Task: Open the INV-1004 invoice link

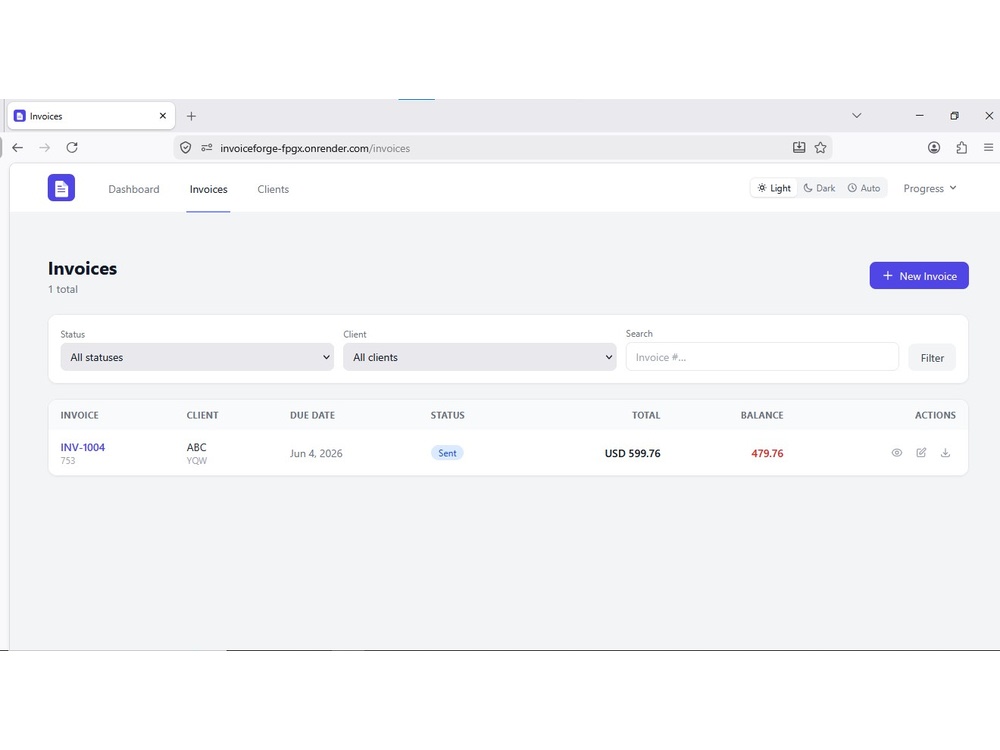Action: [x=83, y=447]
